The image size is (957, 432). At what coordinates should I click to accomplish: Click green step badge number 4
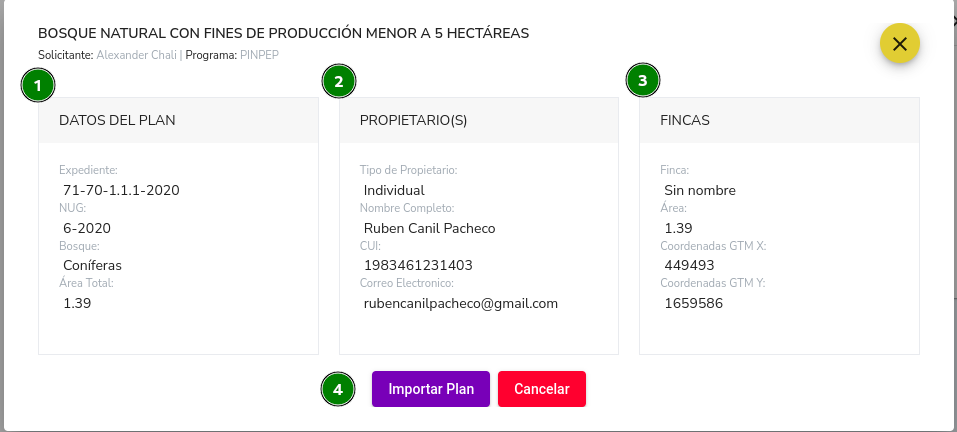tap(338, 389)
